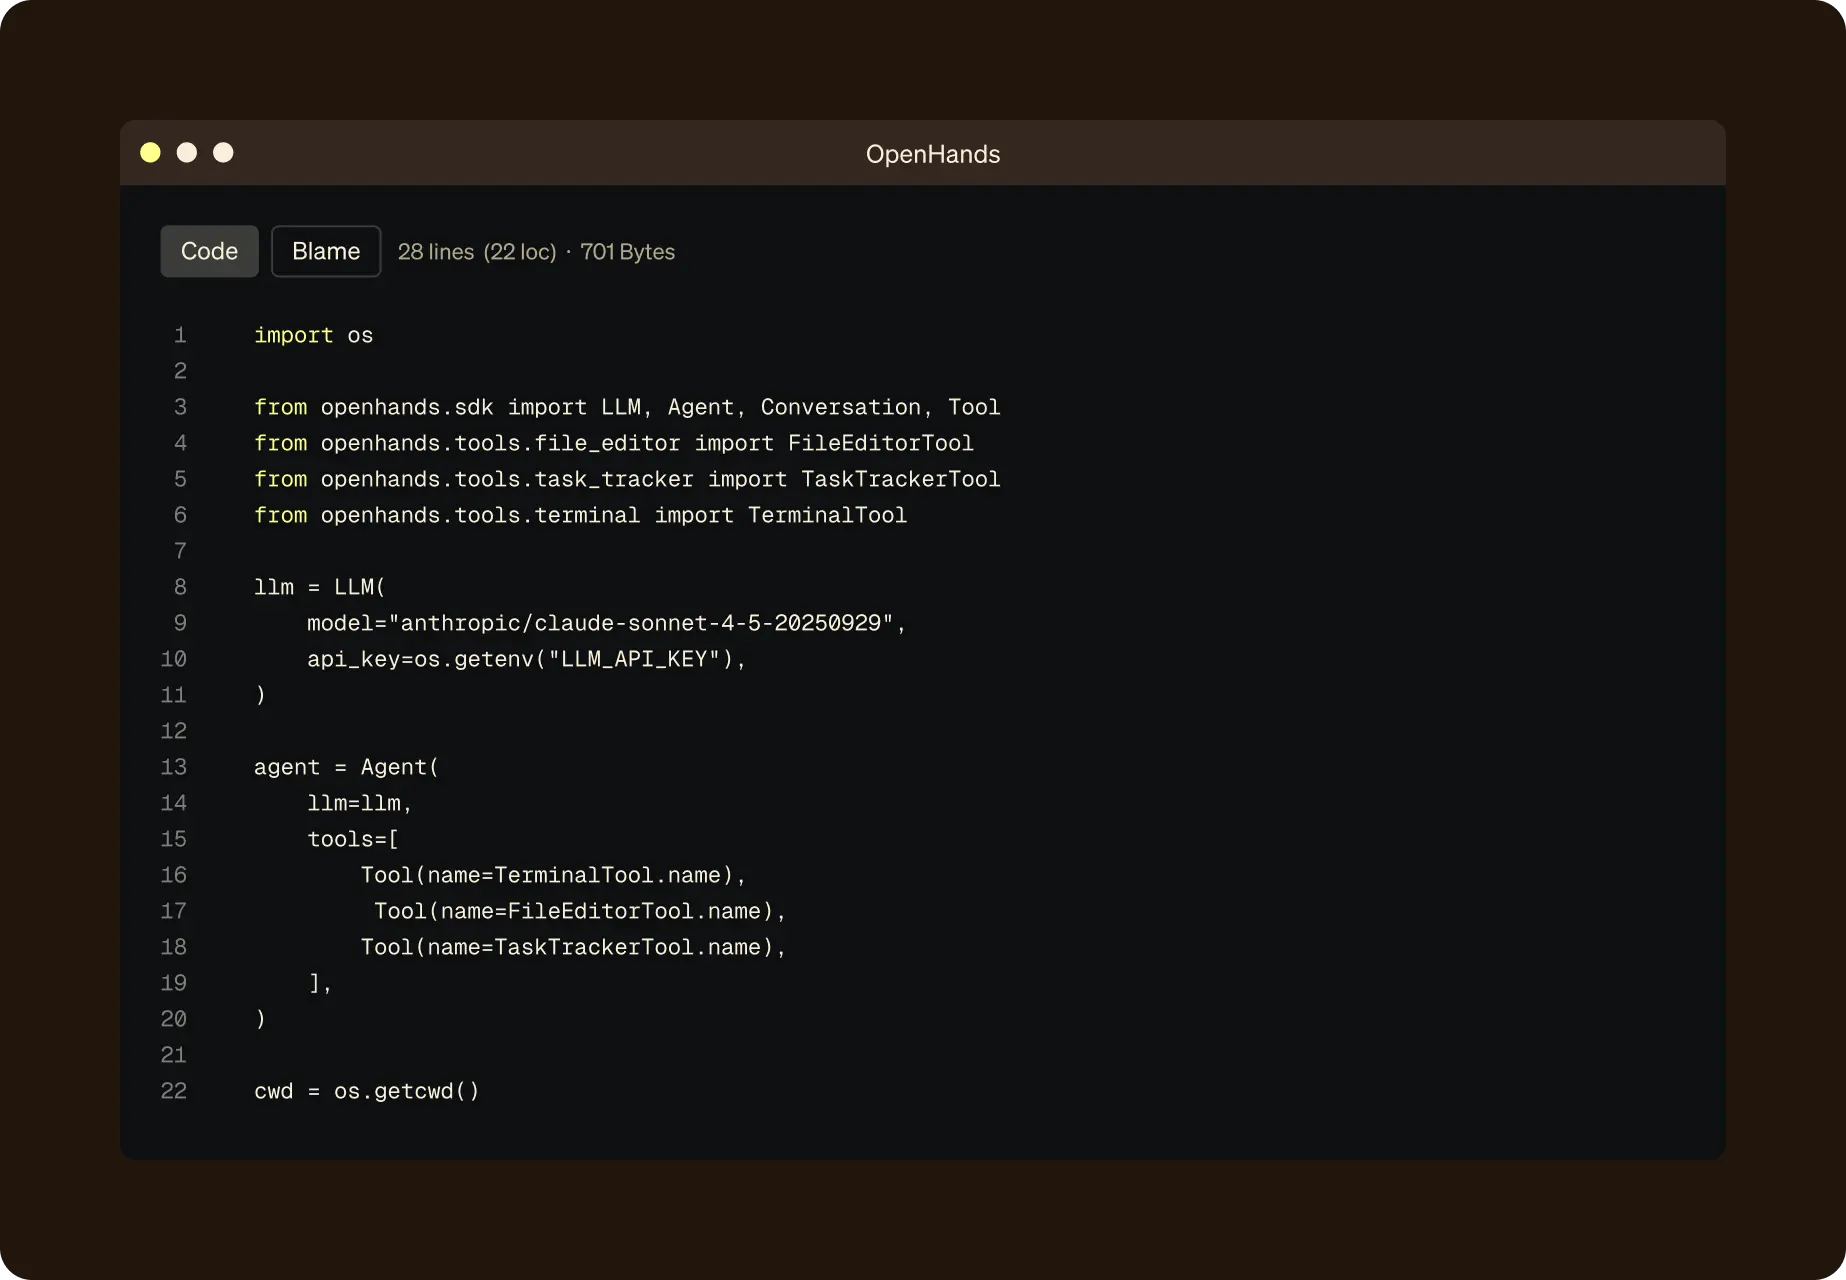This screenshot has height=1280, width=1846.
Task: Select line number 13 in gutter
Action: tap(174, 767)
